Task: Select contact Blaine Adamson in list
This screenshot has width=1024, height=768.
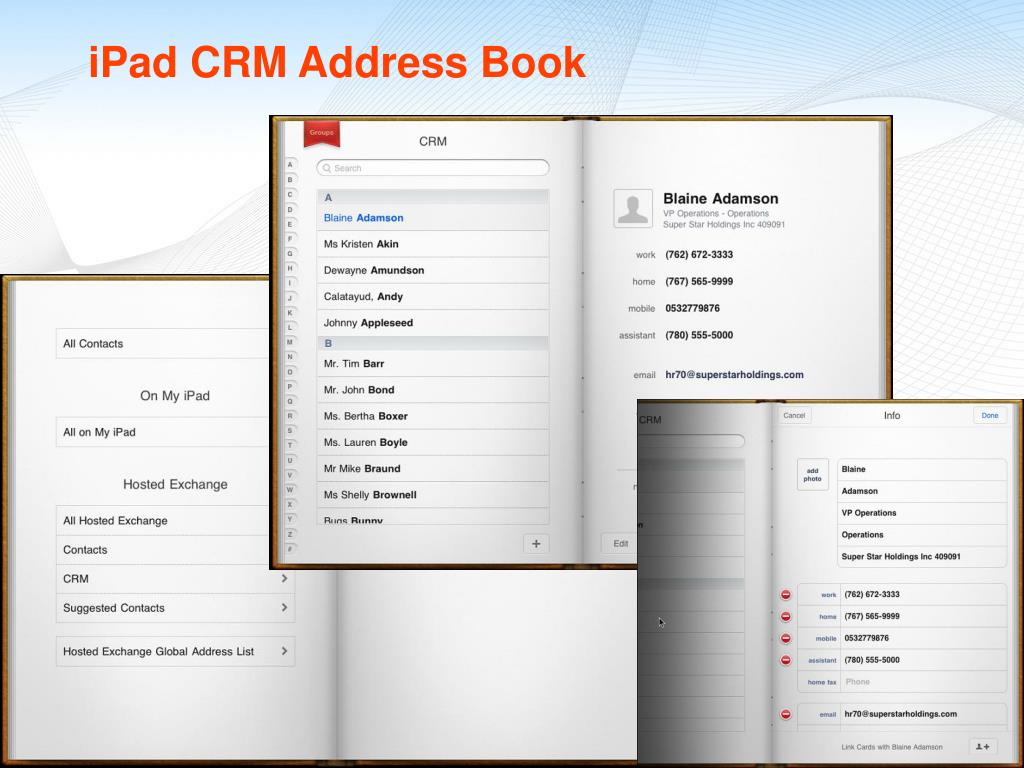Action: pos(433,218)
